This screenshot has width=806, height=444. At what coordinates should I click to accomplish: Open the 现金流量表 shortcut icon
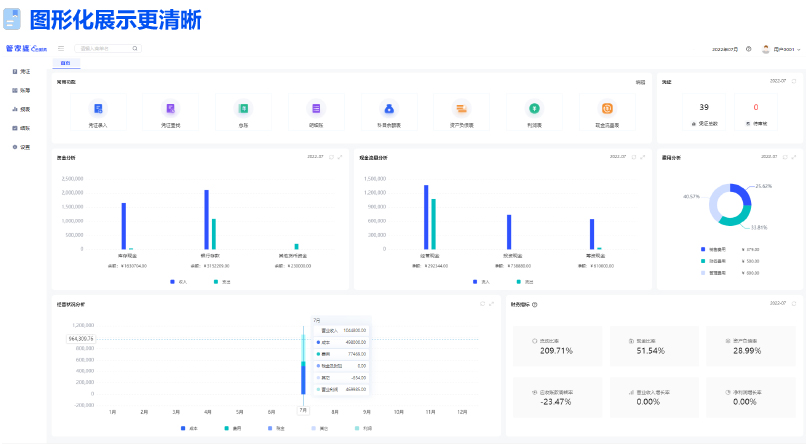click(x=606, y=108)
